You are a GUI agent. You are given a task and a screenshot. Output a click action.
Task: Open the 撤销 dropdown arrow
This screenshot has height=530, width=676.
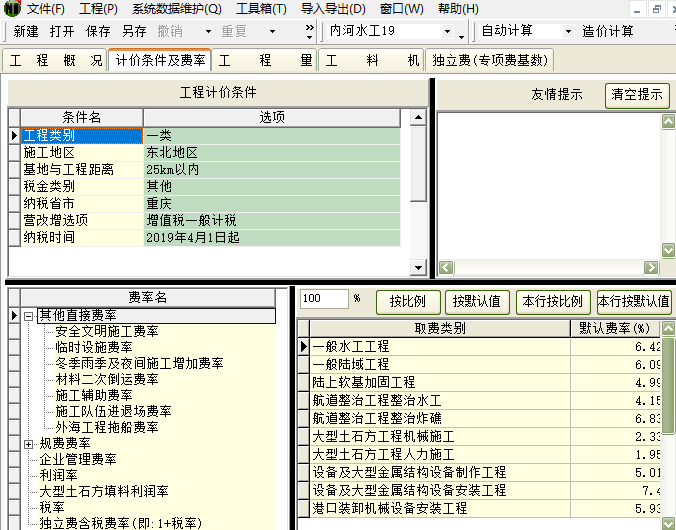208,31
